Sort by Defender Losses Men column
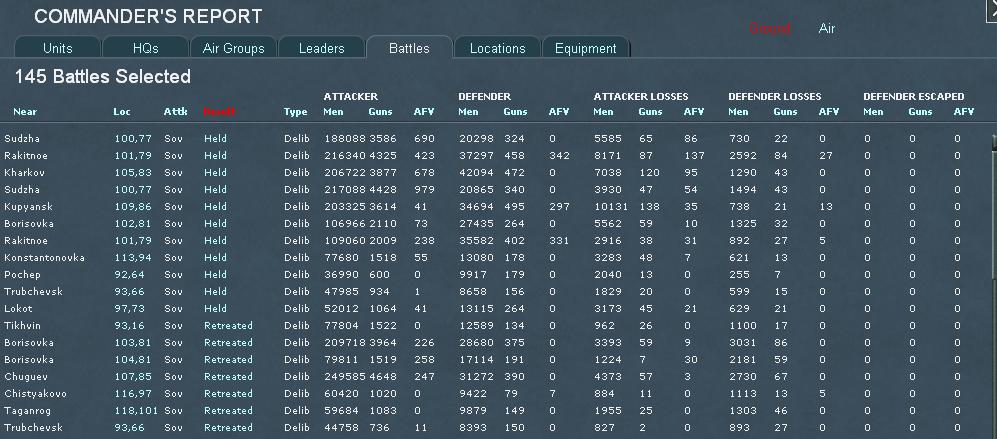 point(738,112)
